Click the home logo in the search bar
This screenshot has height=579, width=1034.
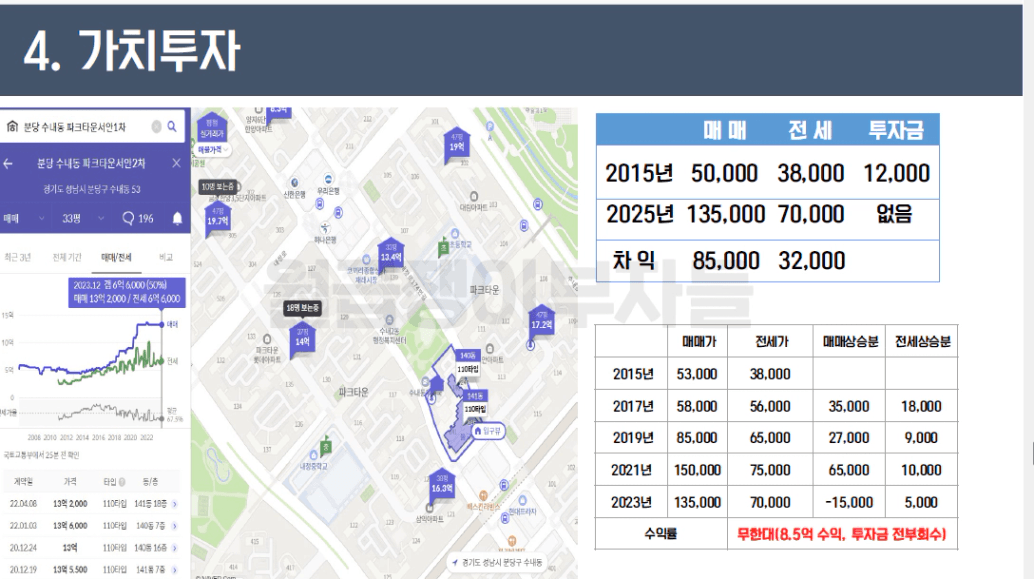coord(12,127)
